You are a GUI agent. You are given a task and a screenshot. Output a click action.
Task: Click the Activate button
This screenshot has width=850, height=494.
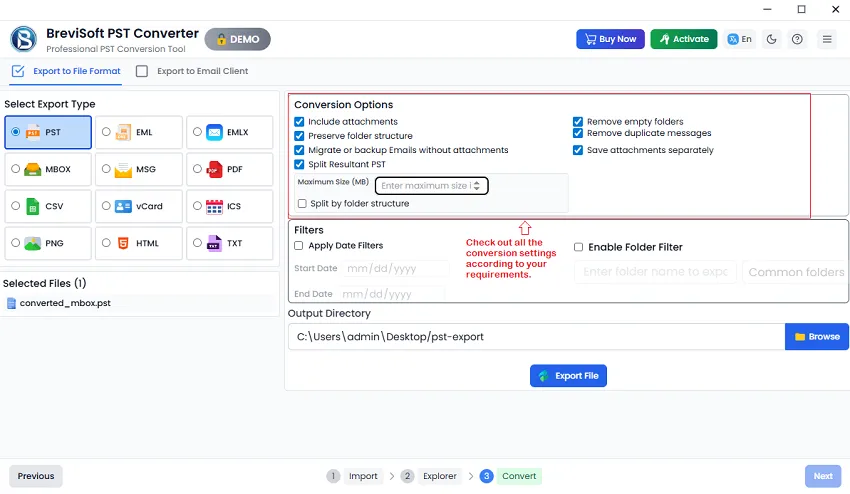(684, 39)
